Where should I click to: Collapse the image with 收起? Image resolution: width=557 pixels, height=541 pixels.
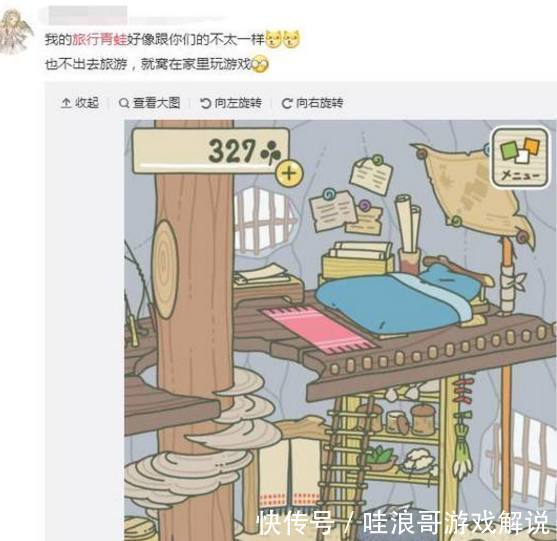80,103
